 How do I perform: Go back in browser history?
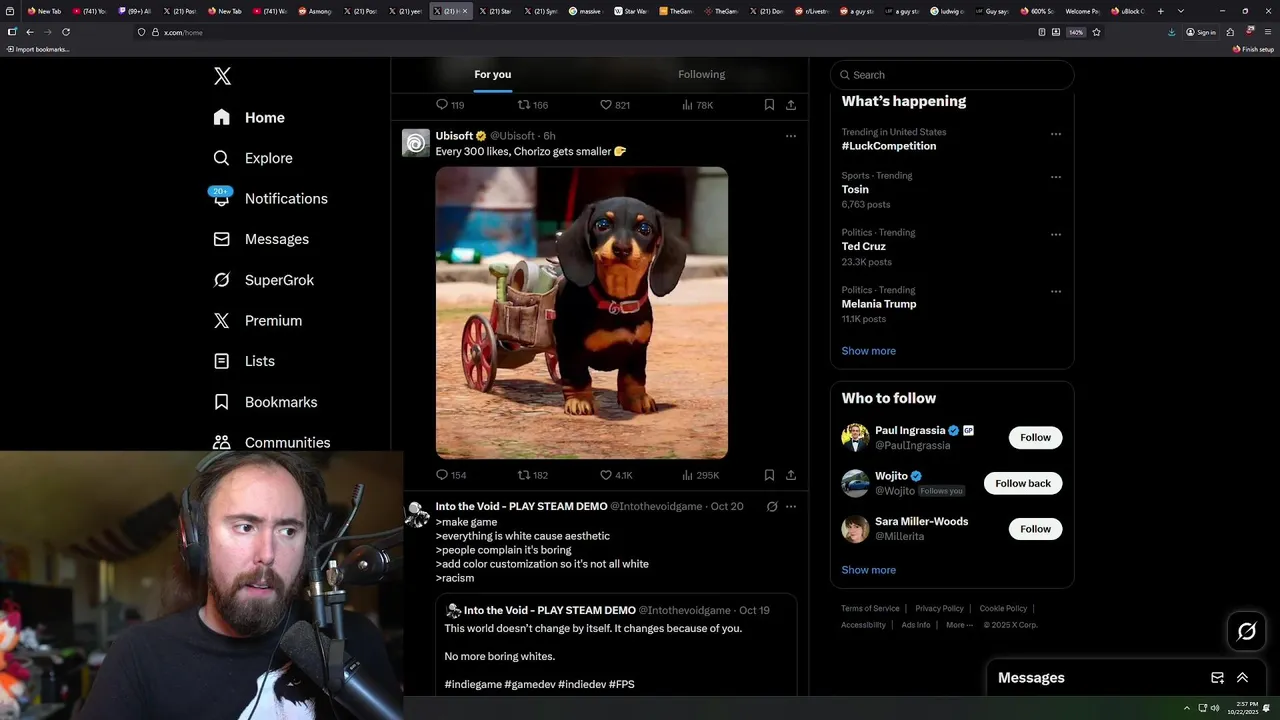coord(30,32)
